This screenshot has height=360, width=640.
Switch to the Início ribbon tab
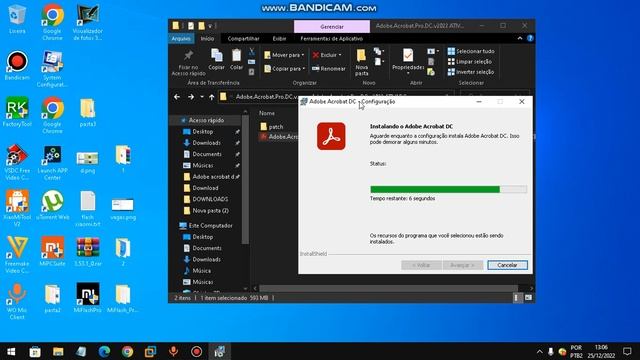(207, 38)
